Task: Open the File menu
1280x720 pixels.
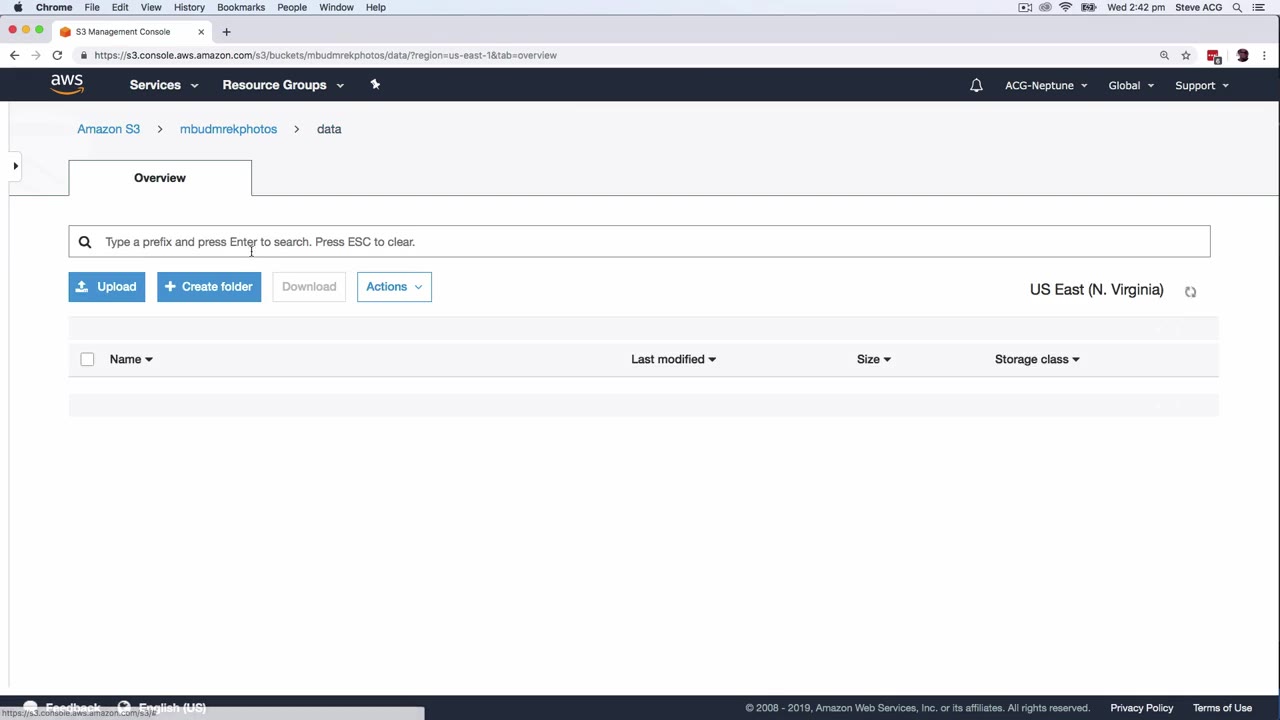Action: pos(92,7)
